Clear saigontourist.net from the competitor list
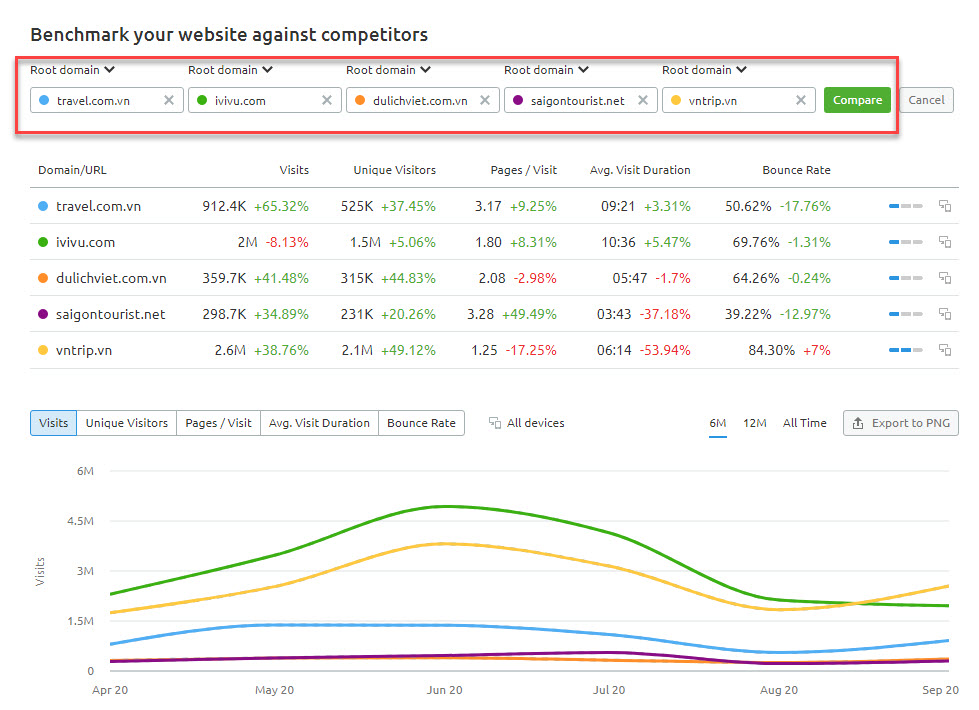 (x=642, y=100)
